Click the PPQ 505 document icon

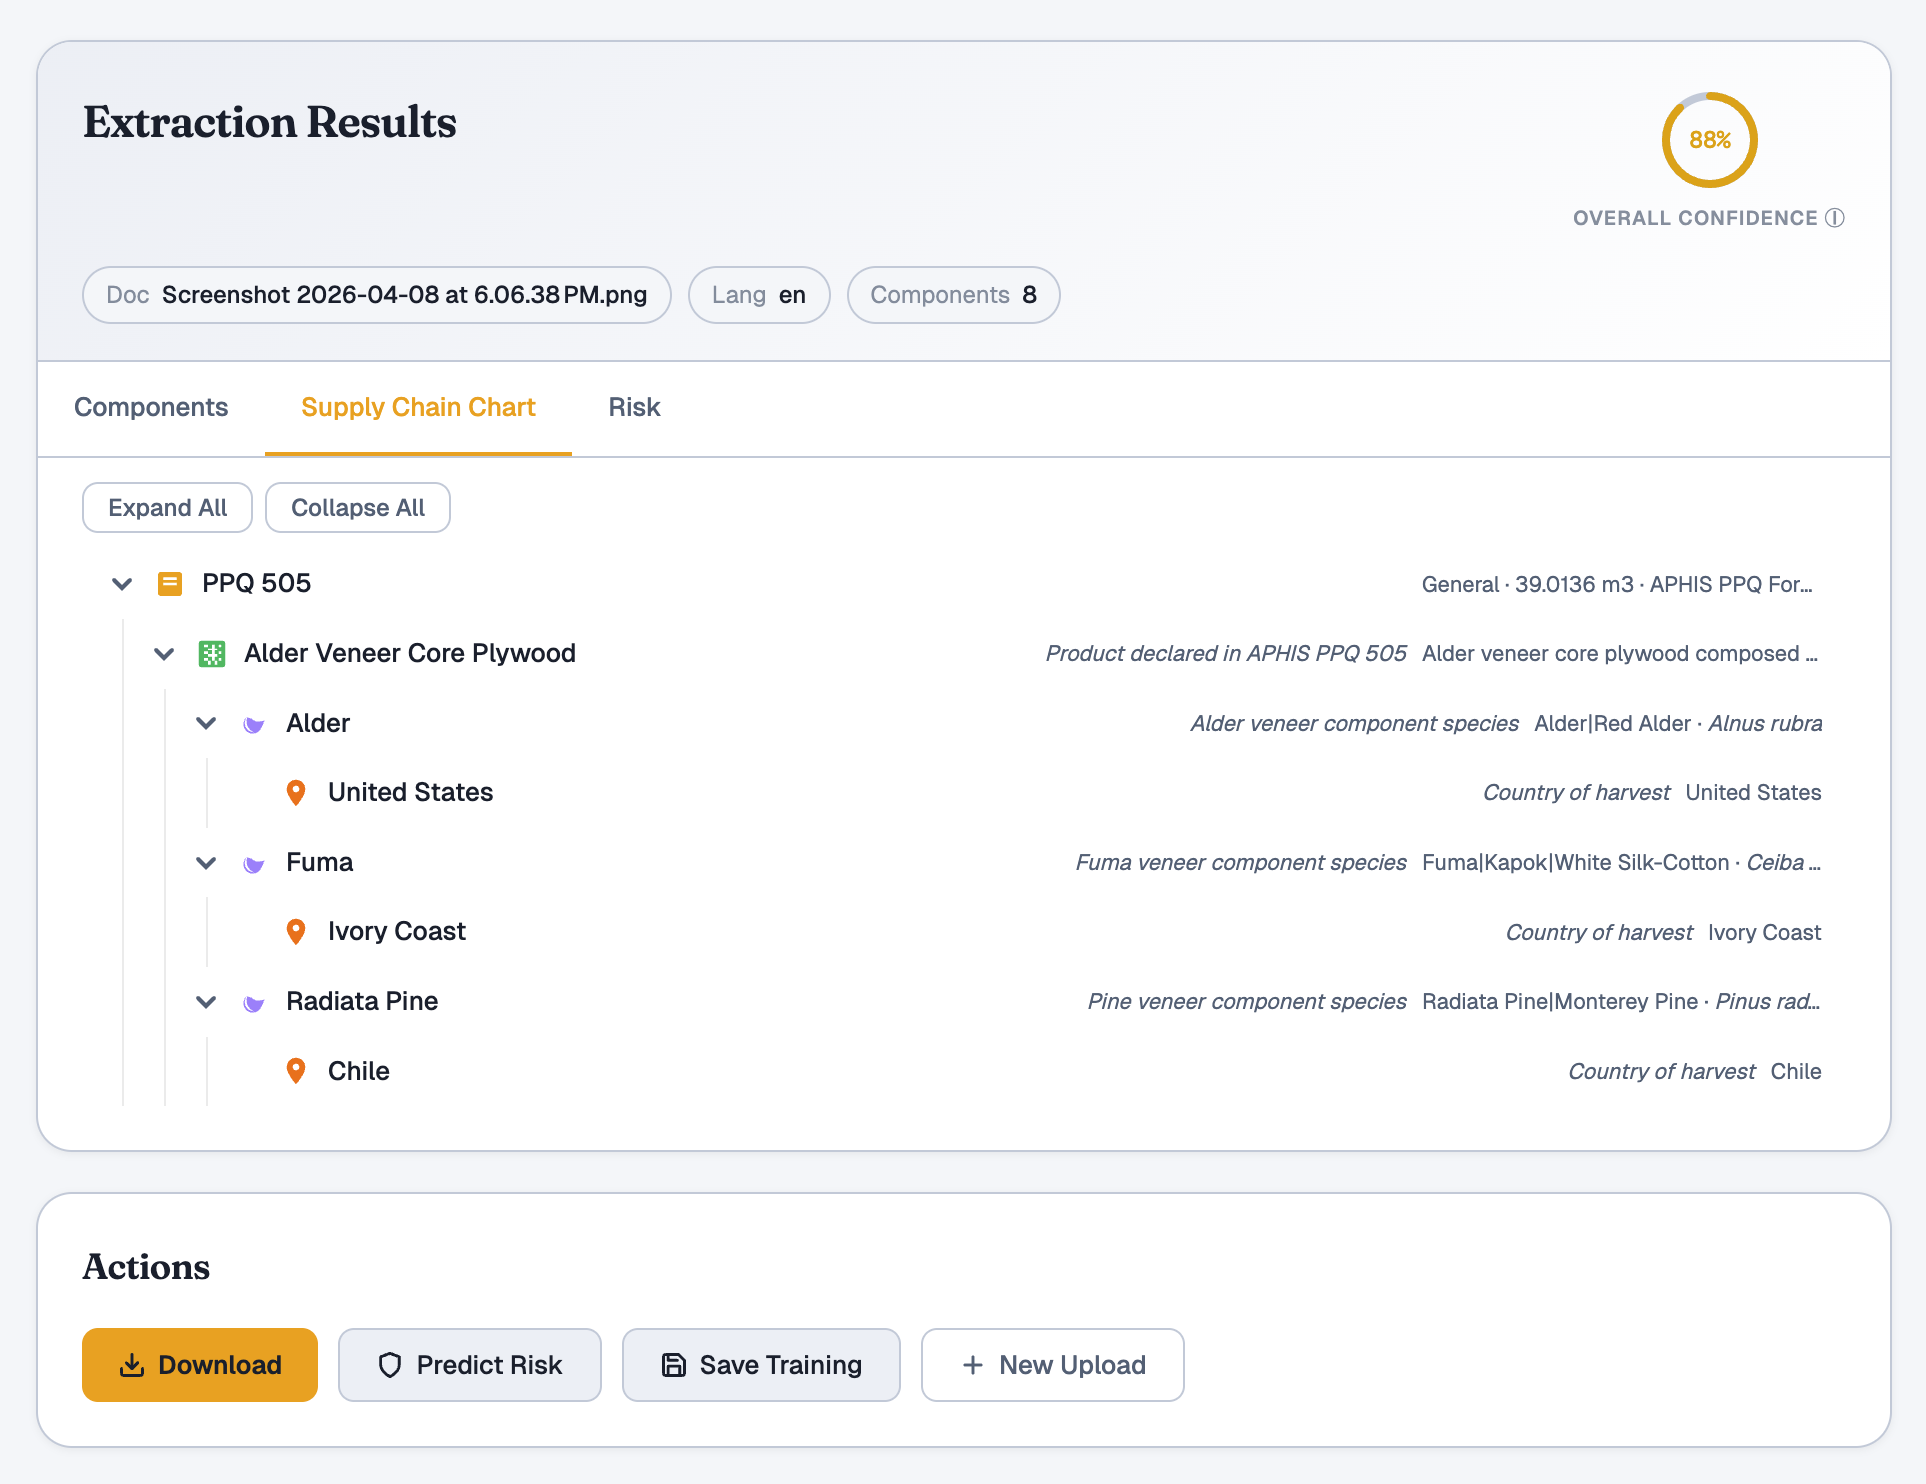pyautogui.click(x=170, y=583)
